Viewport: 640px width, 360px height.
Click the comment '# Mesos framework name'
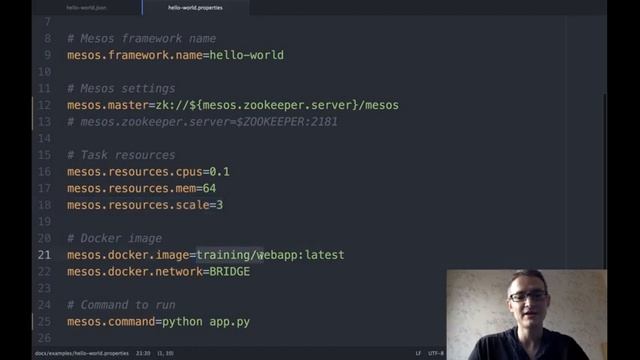coord(142,38)
